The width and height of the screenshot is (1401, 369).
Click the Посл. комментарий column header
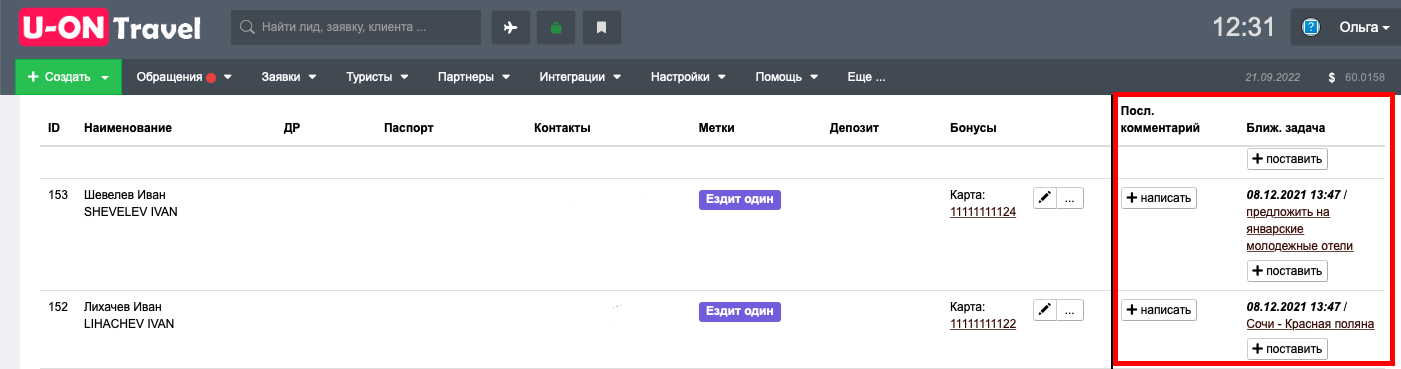1160,119
